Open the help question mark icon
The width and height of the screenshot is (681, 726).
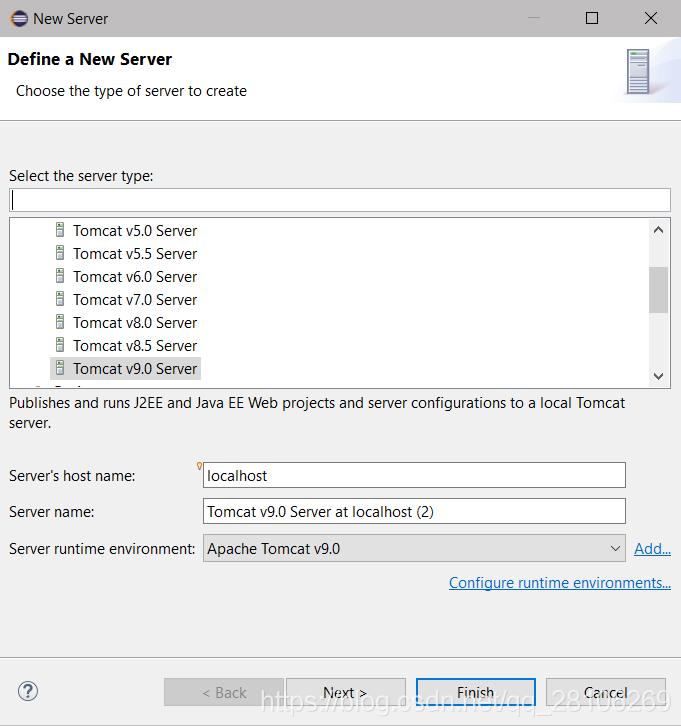(x=28, y=691)
